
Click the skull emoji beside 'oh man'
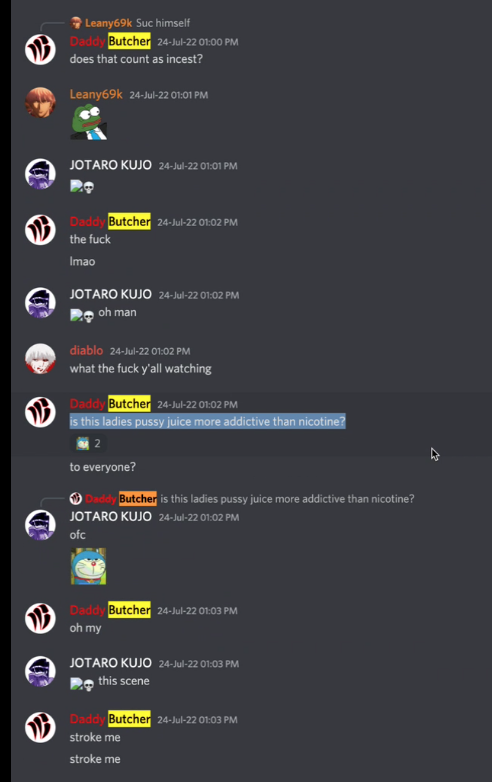tap(89, 316)
